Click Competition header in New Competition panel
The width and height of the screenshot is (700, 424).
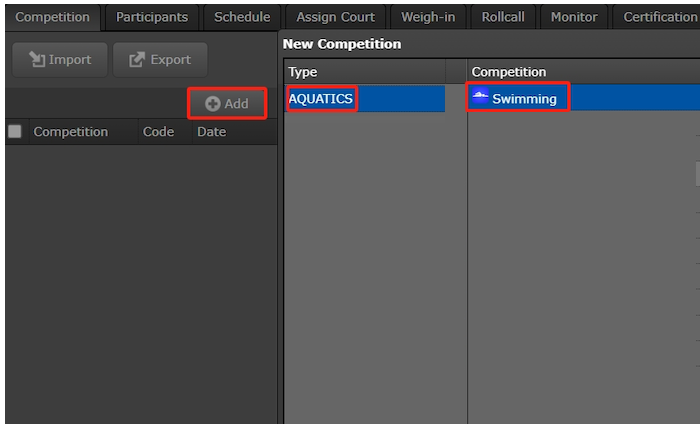(509, 72)
